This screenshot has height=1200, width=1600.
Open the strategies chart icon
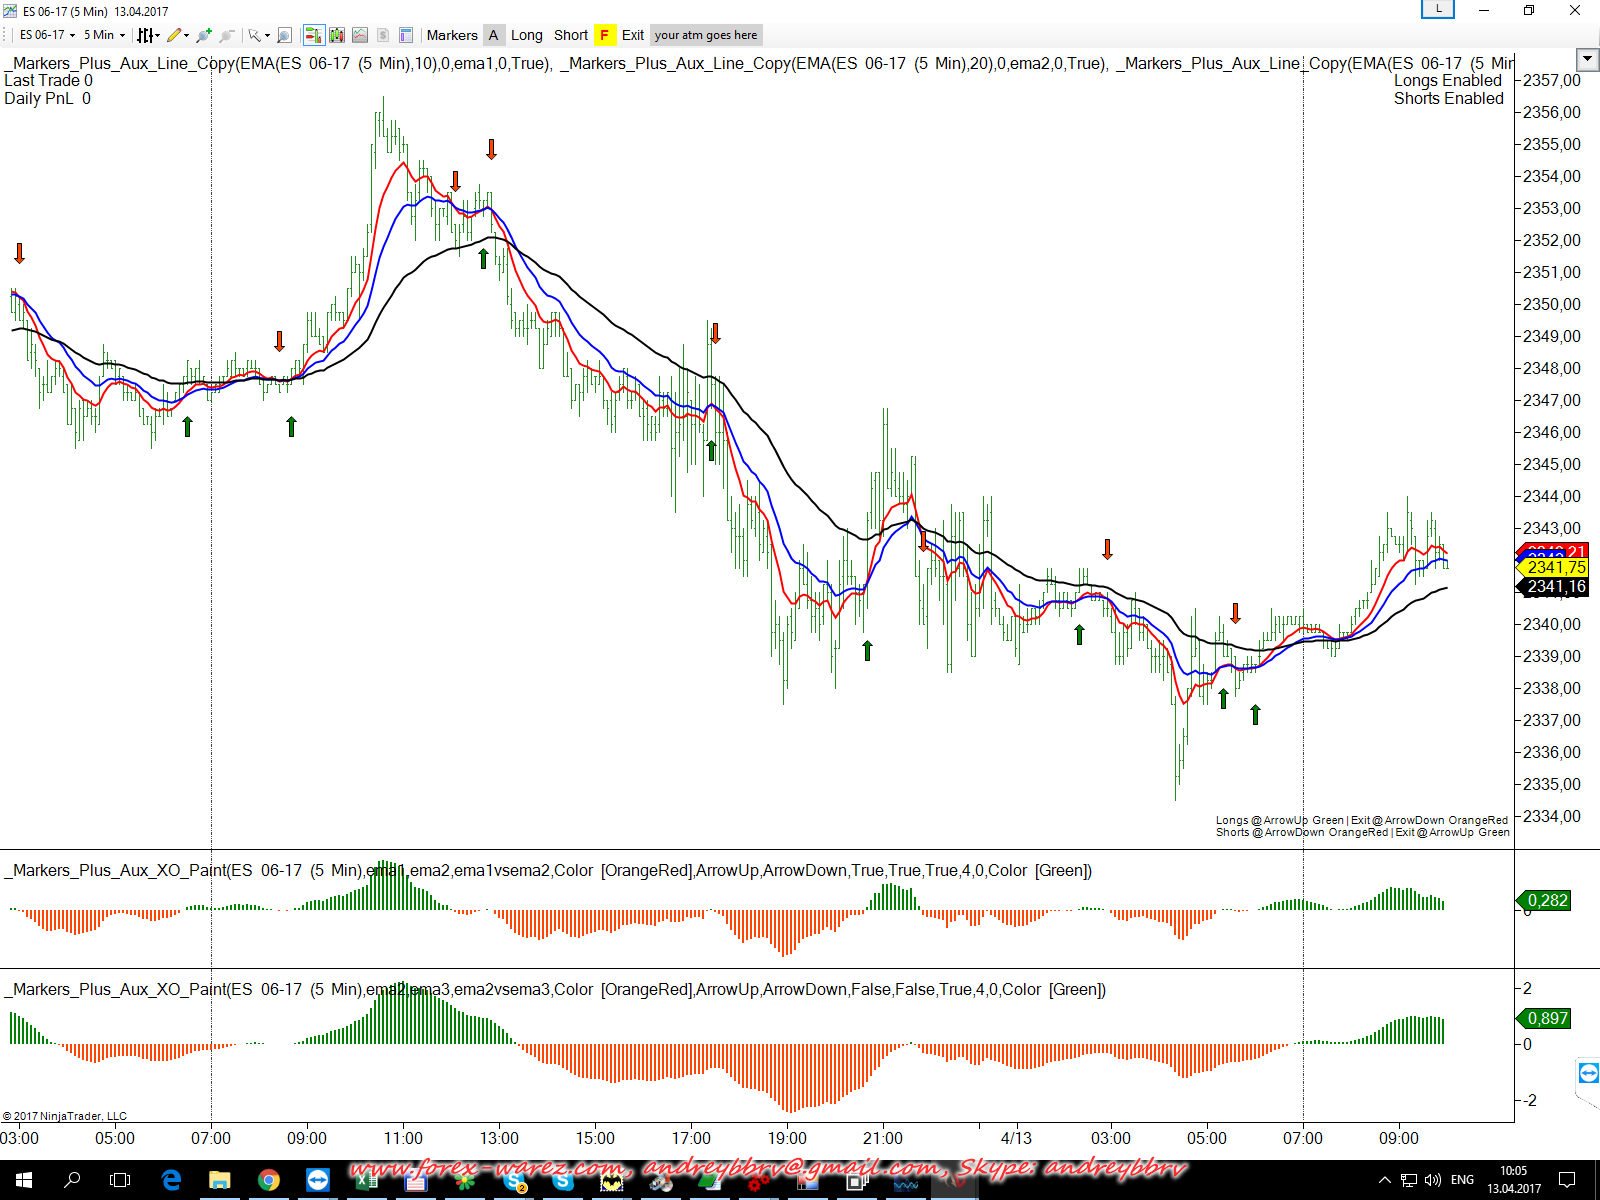pos(360,35)
